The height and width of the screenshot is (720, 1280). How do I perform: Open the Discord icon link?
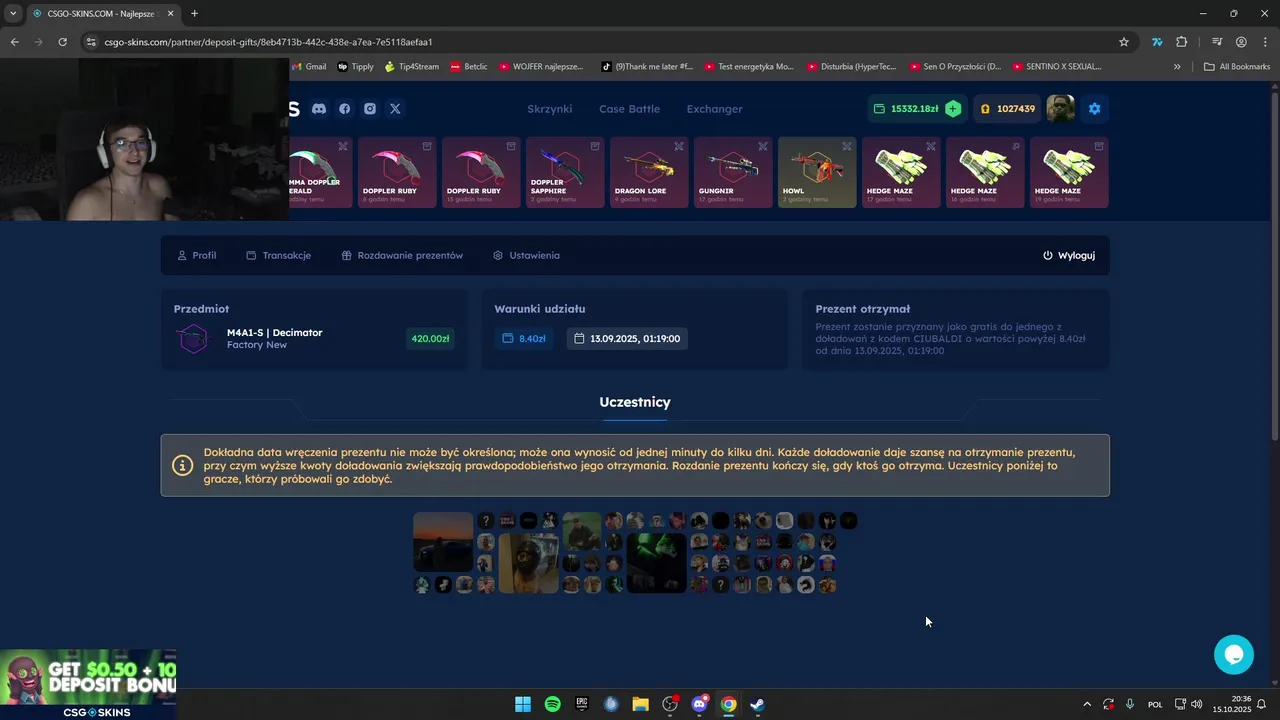click(x=319, y=109)
